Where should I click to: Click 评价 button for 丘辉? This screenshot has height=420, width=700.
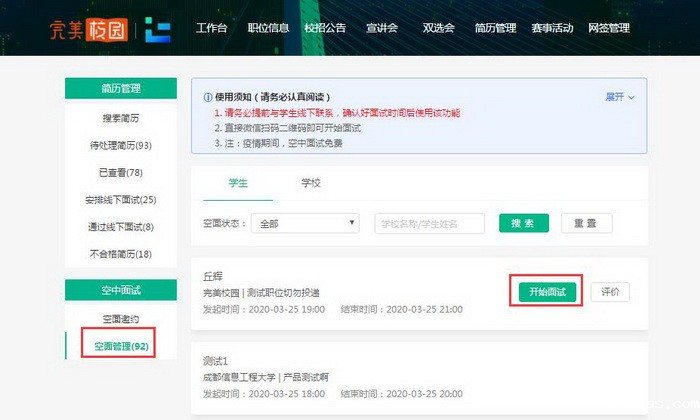(x=610, y=292)
